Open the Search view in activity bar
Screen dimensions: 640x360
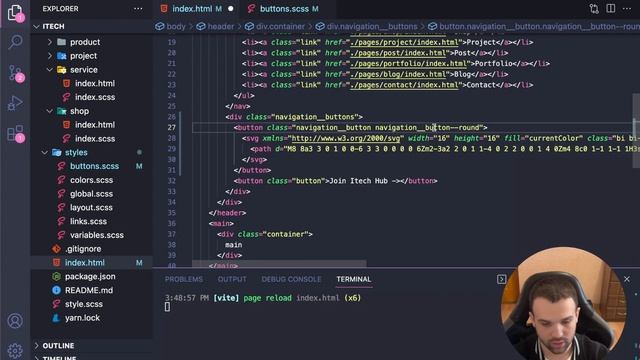coord(15,41)
